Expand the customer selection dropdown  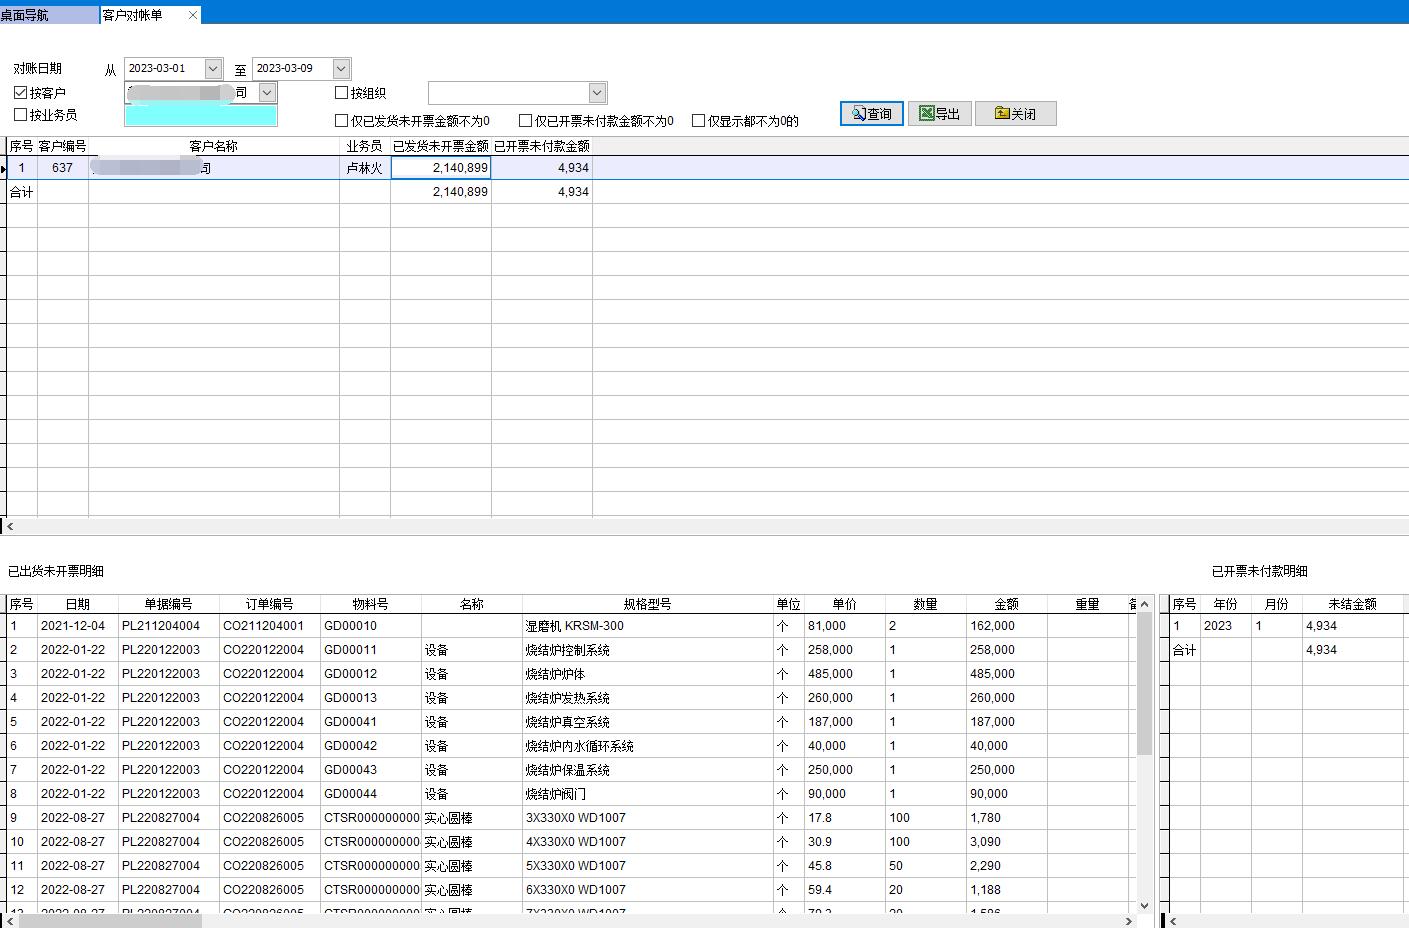[267, 92]
